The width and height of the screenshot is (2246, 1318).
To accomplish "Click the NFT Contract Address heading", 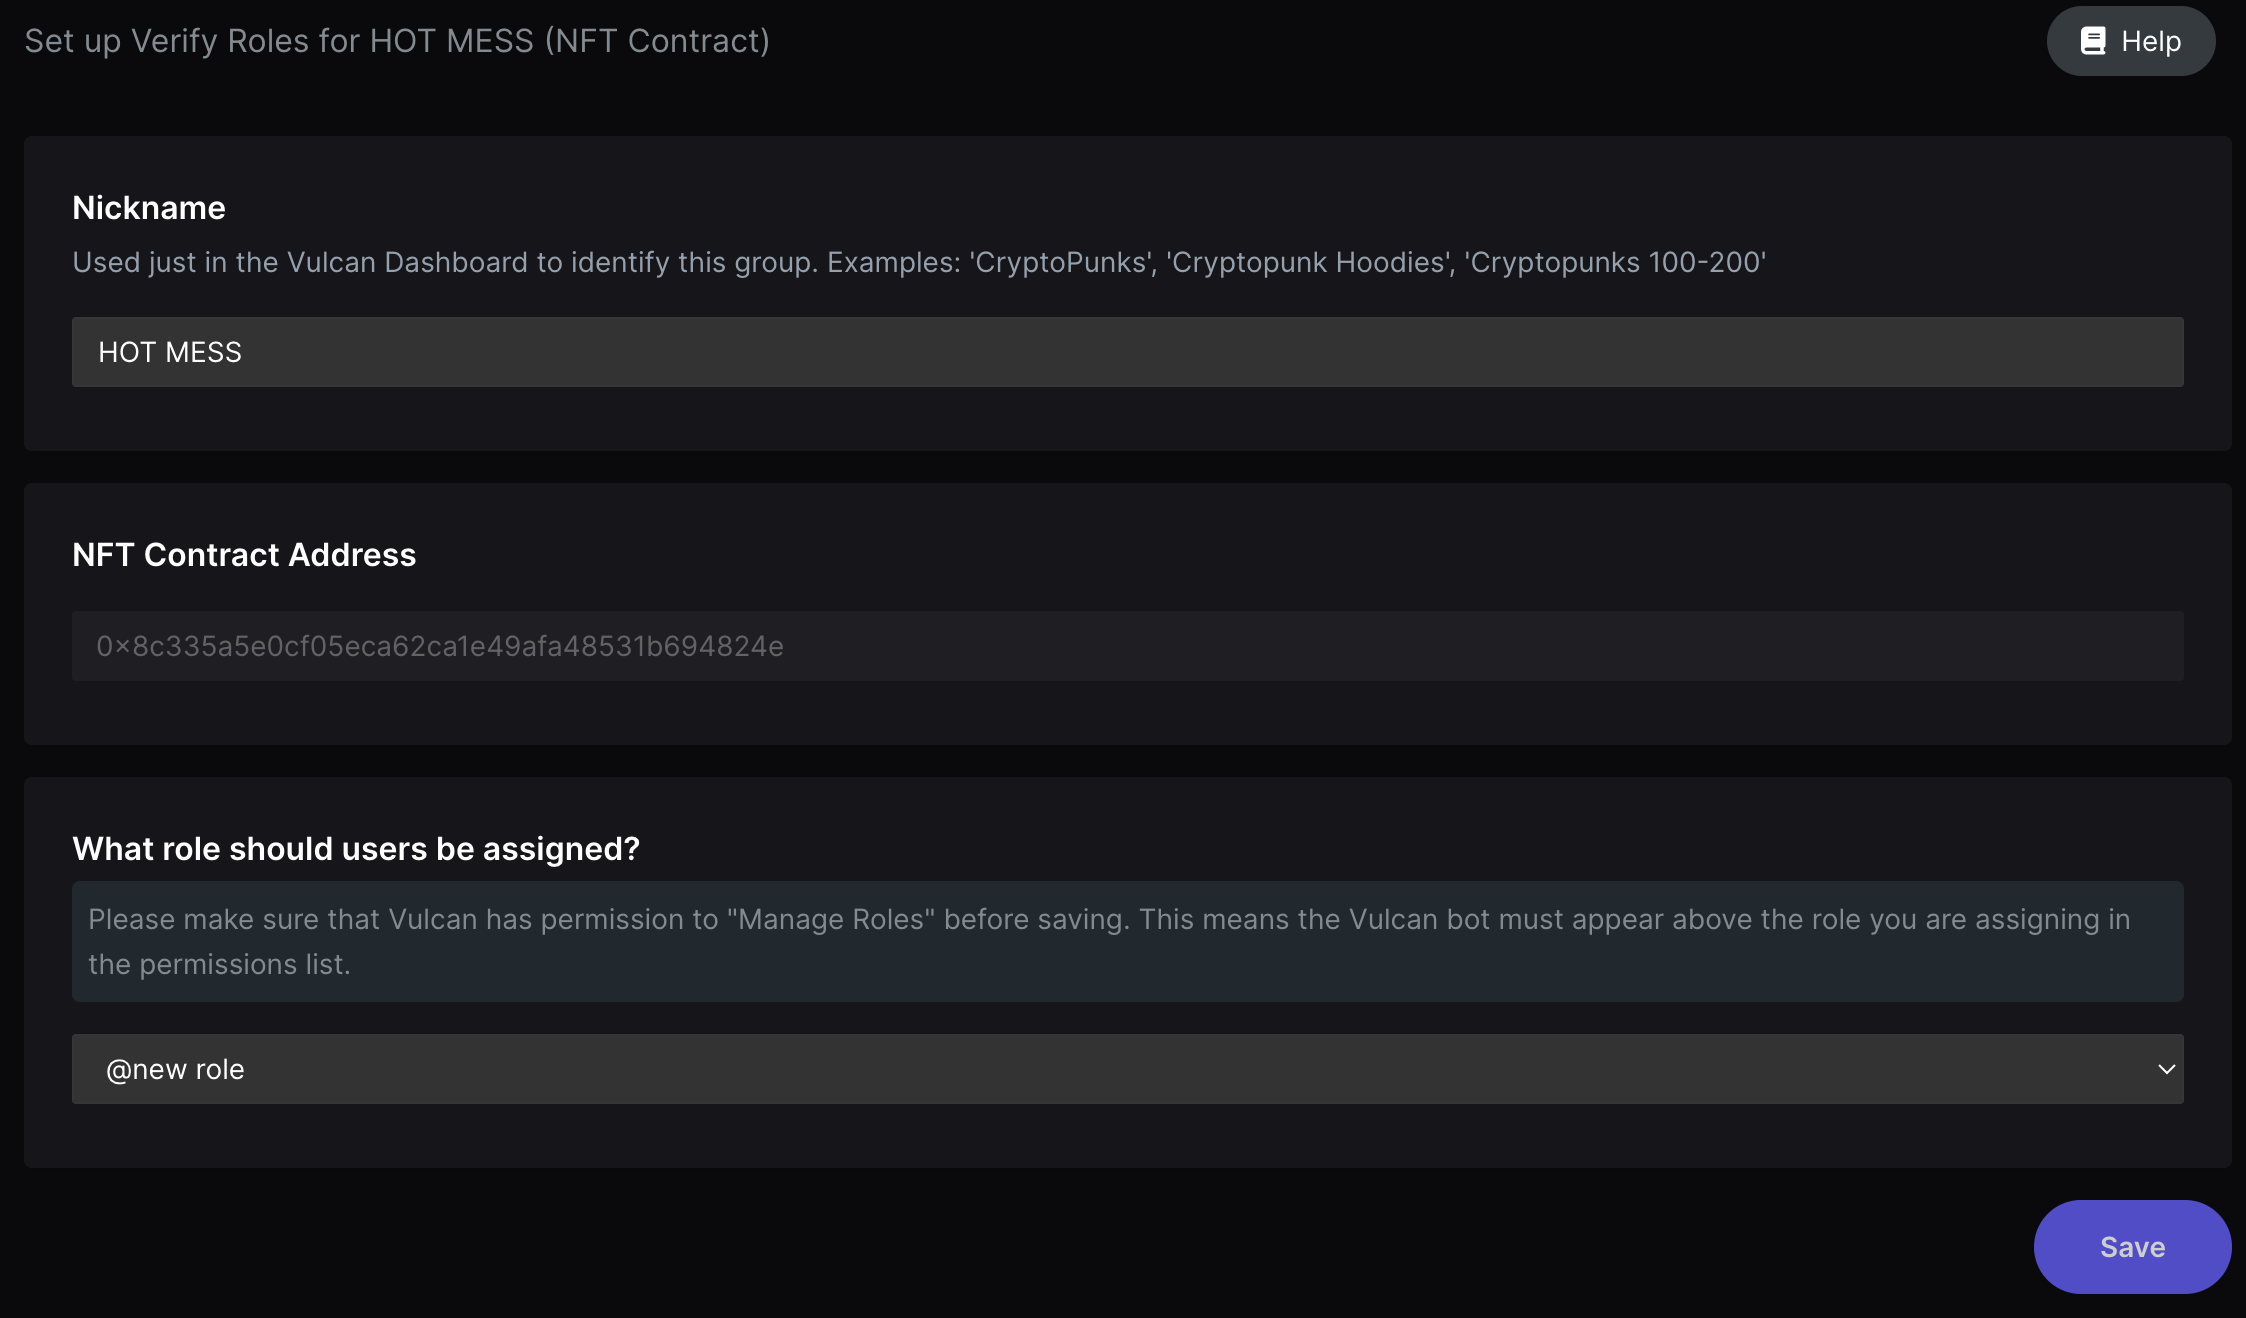I will click(244, 554).
